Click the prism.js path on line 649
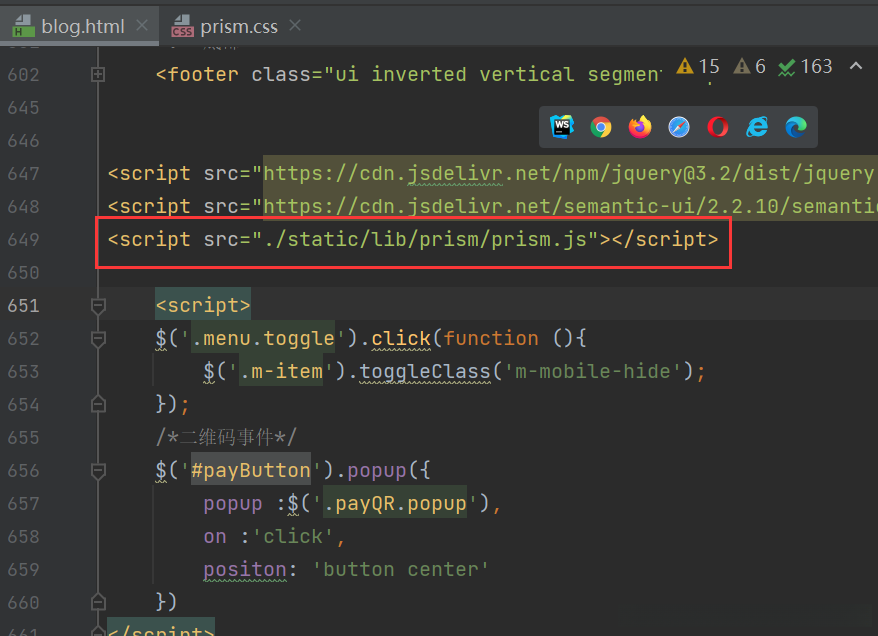Viewport: 878px width, 636px height. pos(425,240)
